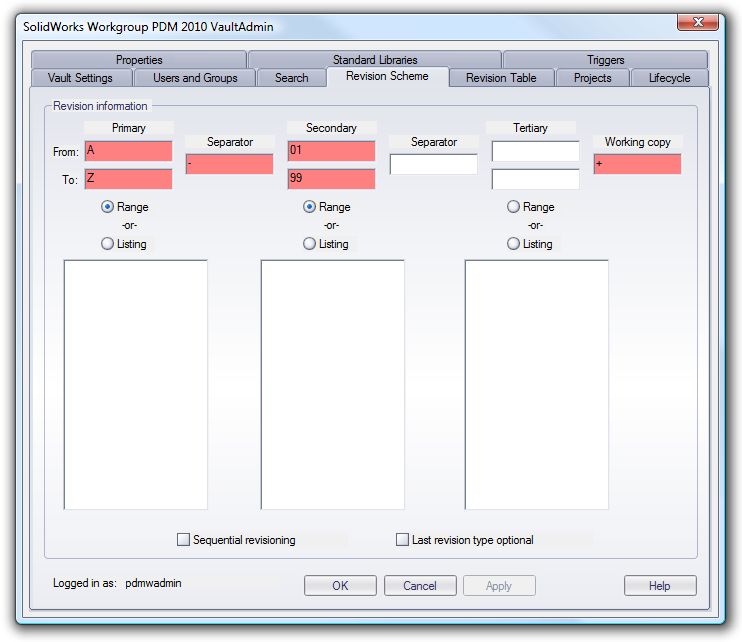
Task: Open the Users and Groups tab
Action: pyautogui.click(x=195, y=78)
